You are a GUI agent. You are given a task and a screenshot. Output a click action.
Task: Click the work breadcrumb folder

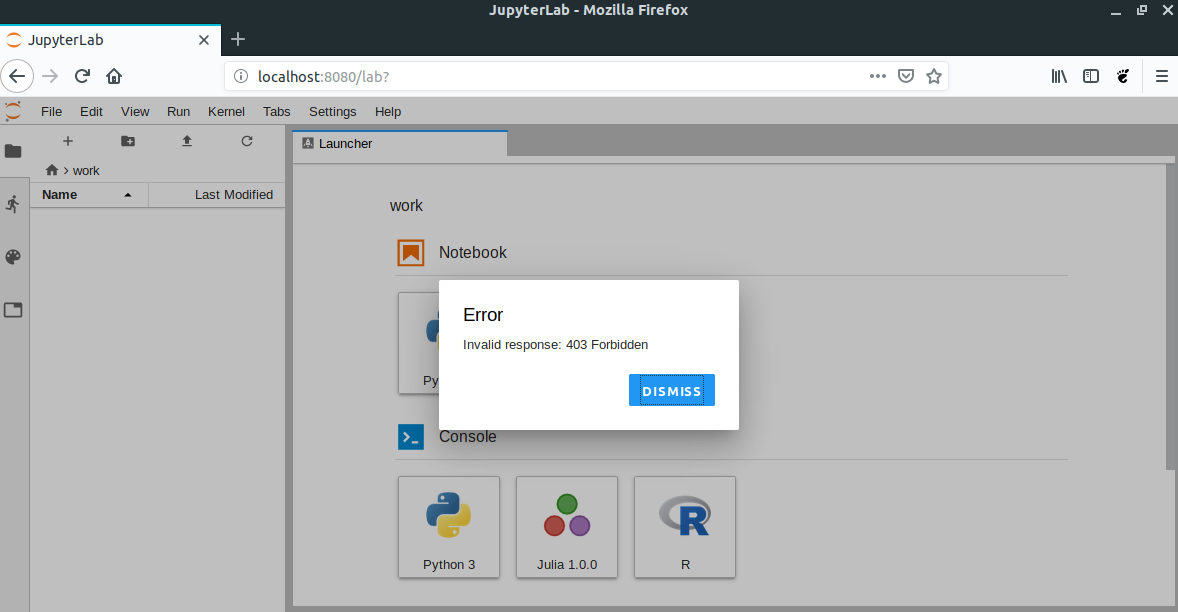point(86,170)
